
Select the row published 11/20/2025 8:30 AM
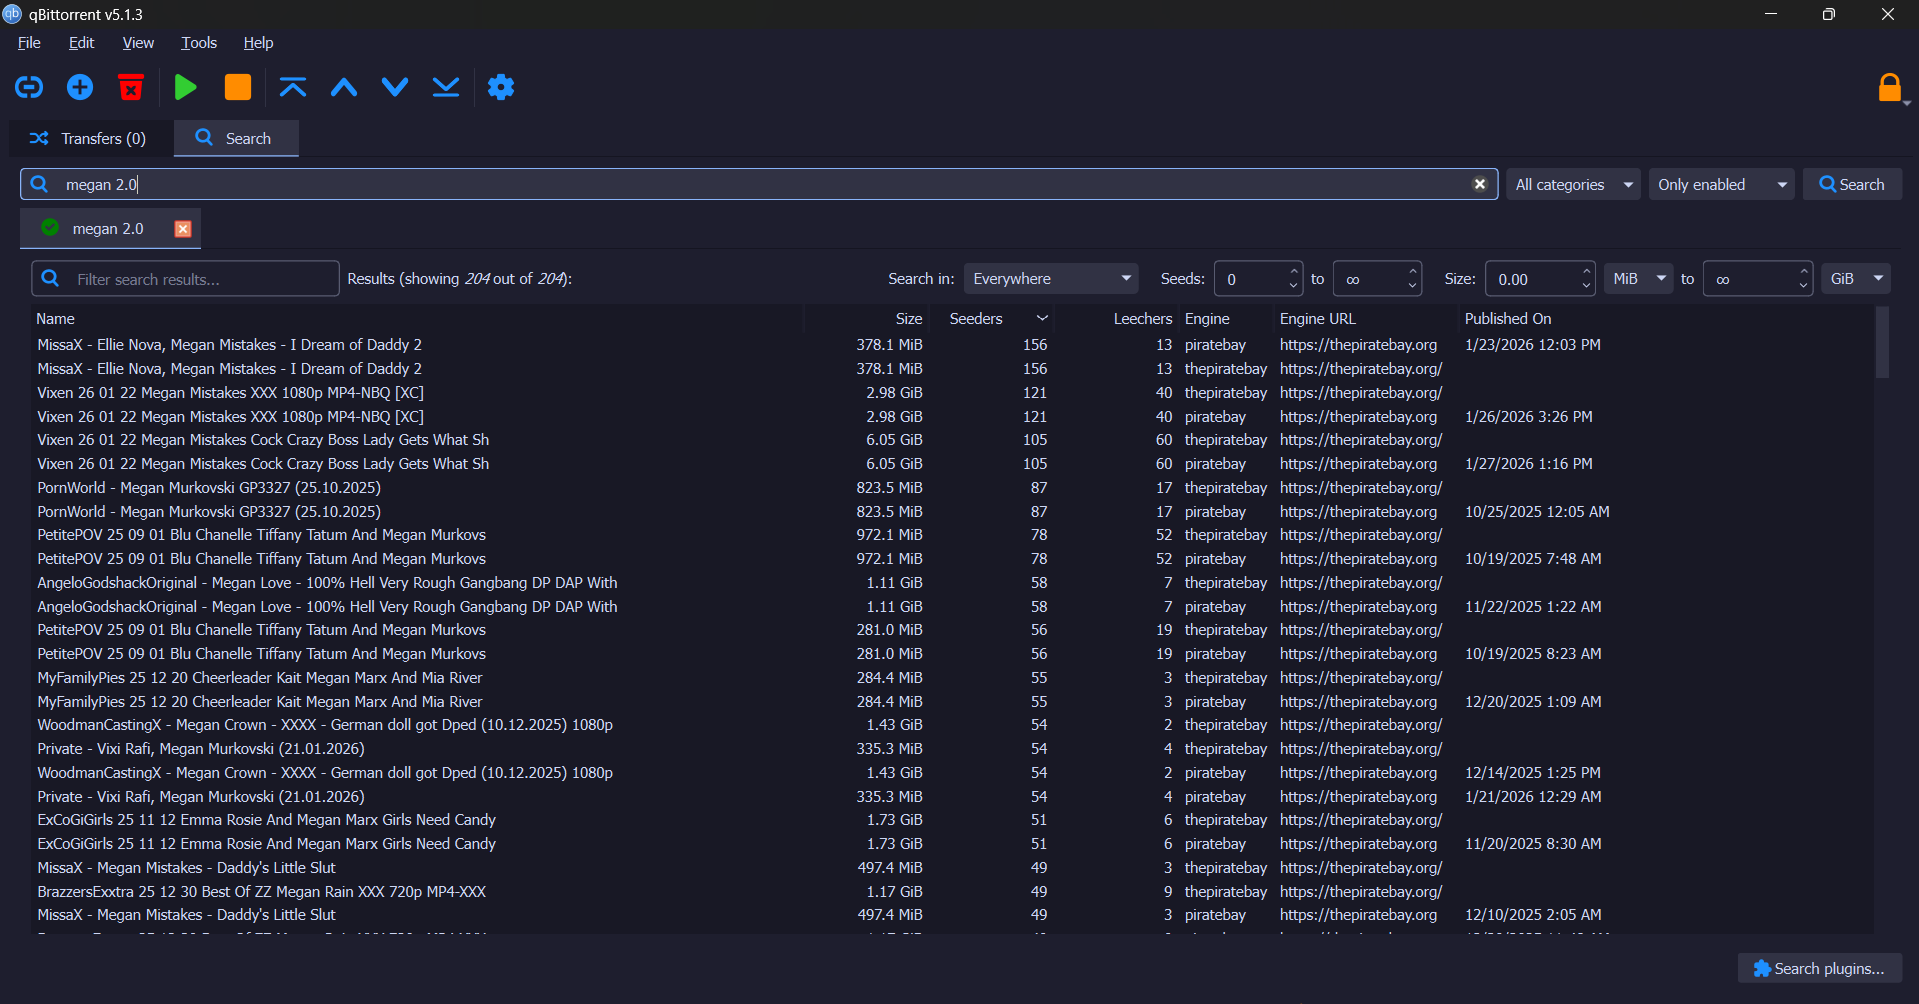[x=952, y=844]
